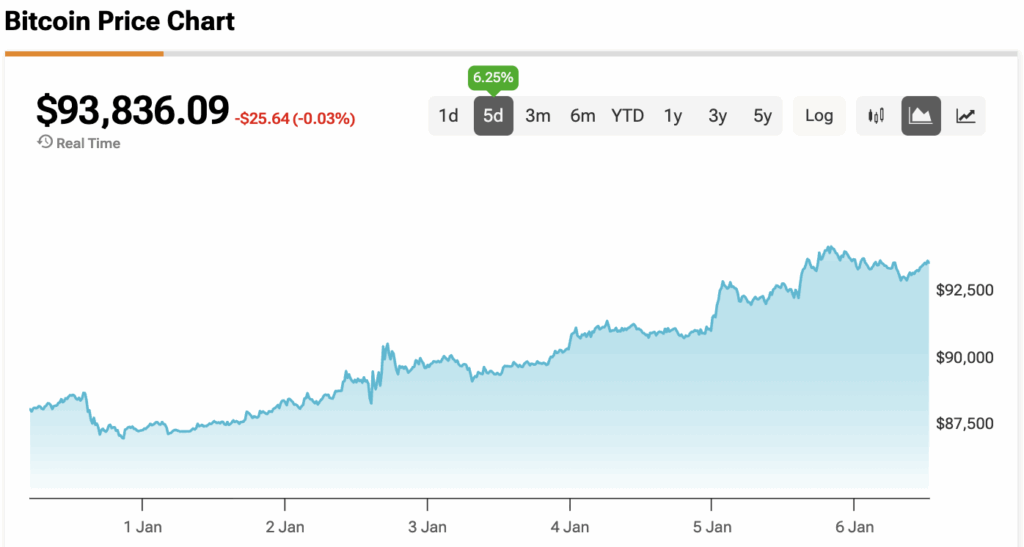Show the 3y price history

coord(718,116)
